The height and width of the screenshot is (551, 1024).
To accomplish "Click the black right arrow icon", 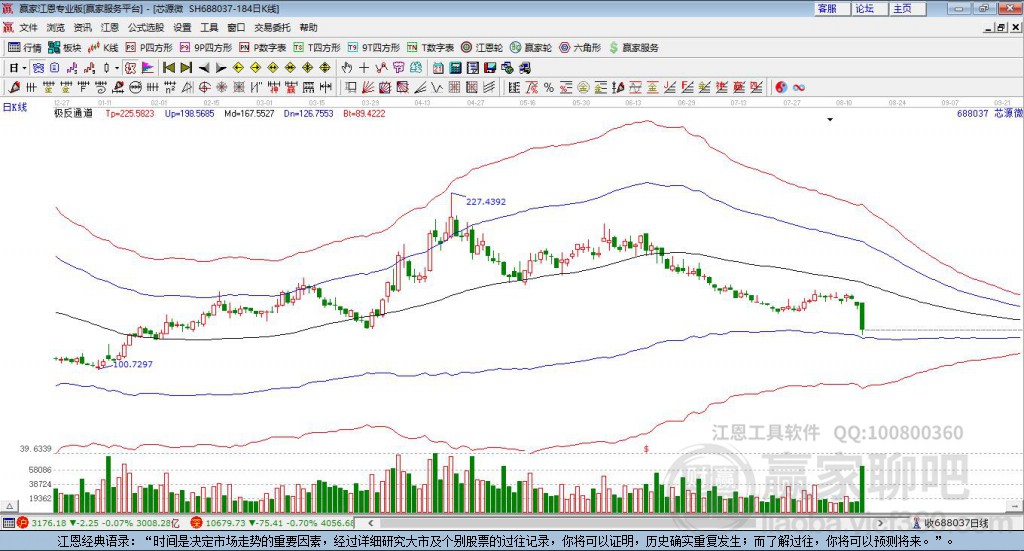I will coord(221,68).
